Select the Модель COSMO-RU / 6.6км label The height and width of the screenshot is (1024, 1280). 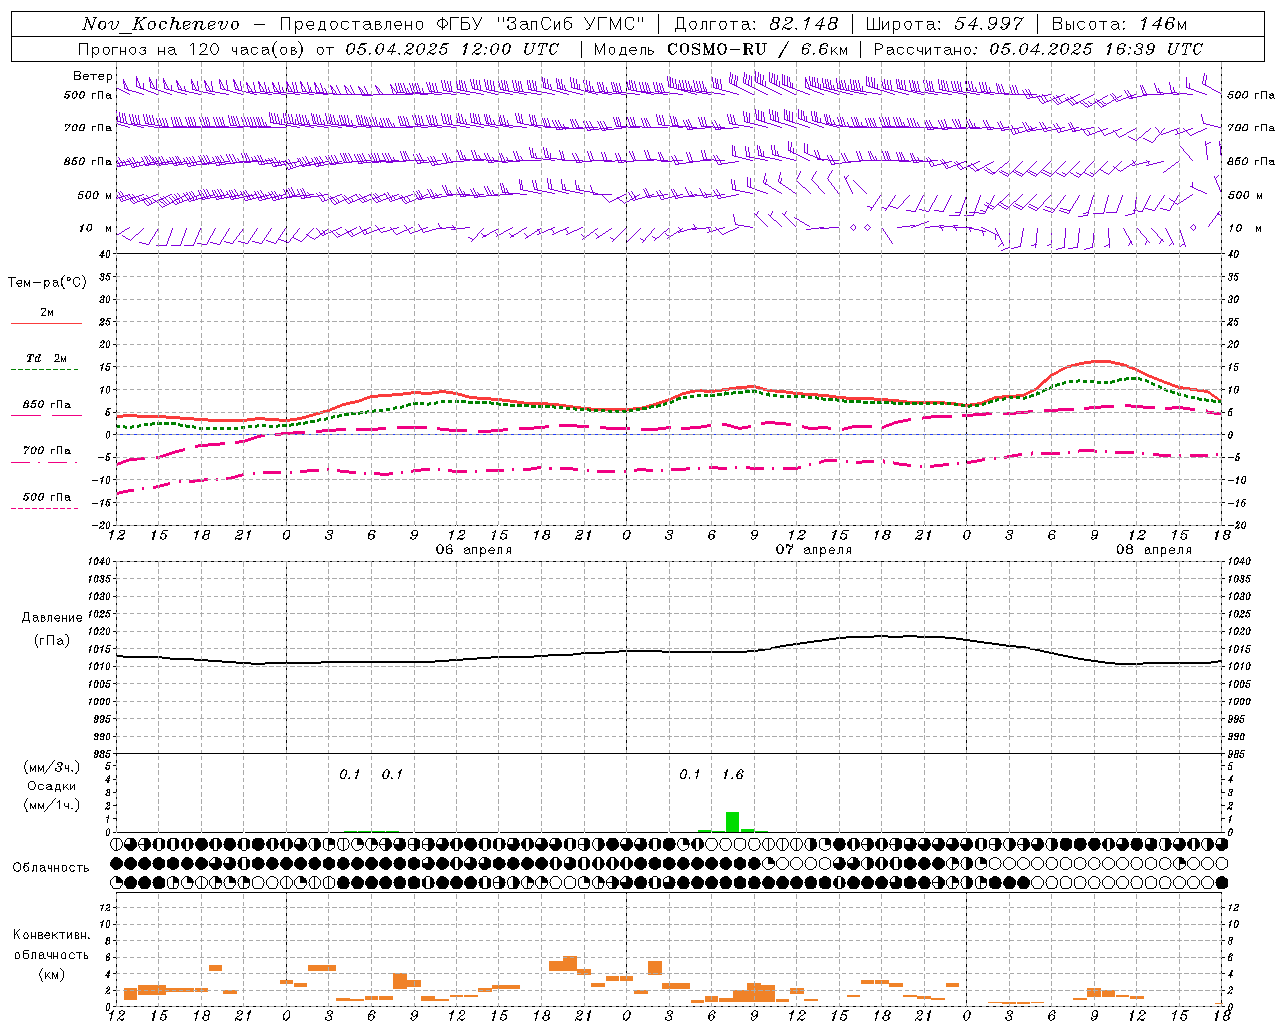(x=721, y=49)
